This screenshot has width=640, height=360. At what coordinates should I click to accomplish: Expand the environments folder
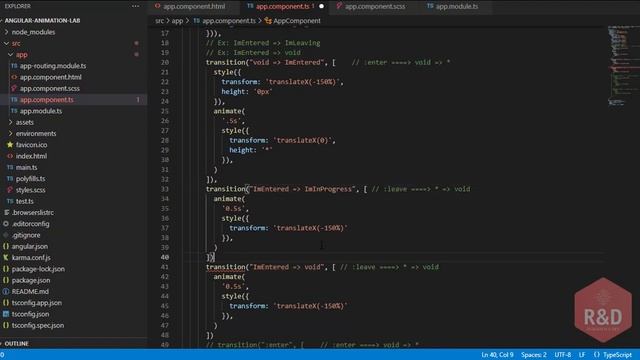coord(36,133)
